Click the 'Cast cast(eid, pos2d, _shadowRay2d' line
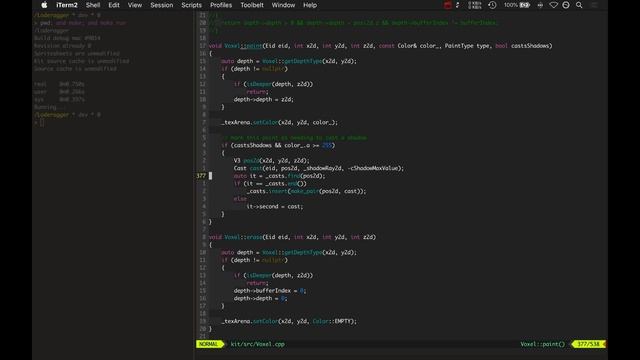This screenshot has width=640, height=360. point(319,168)
